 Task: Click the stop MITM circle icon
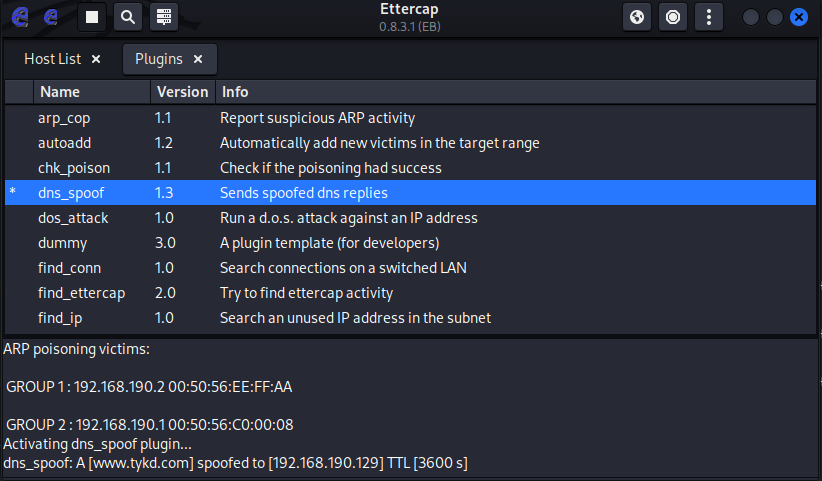[673, 17]
